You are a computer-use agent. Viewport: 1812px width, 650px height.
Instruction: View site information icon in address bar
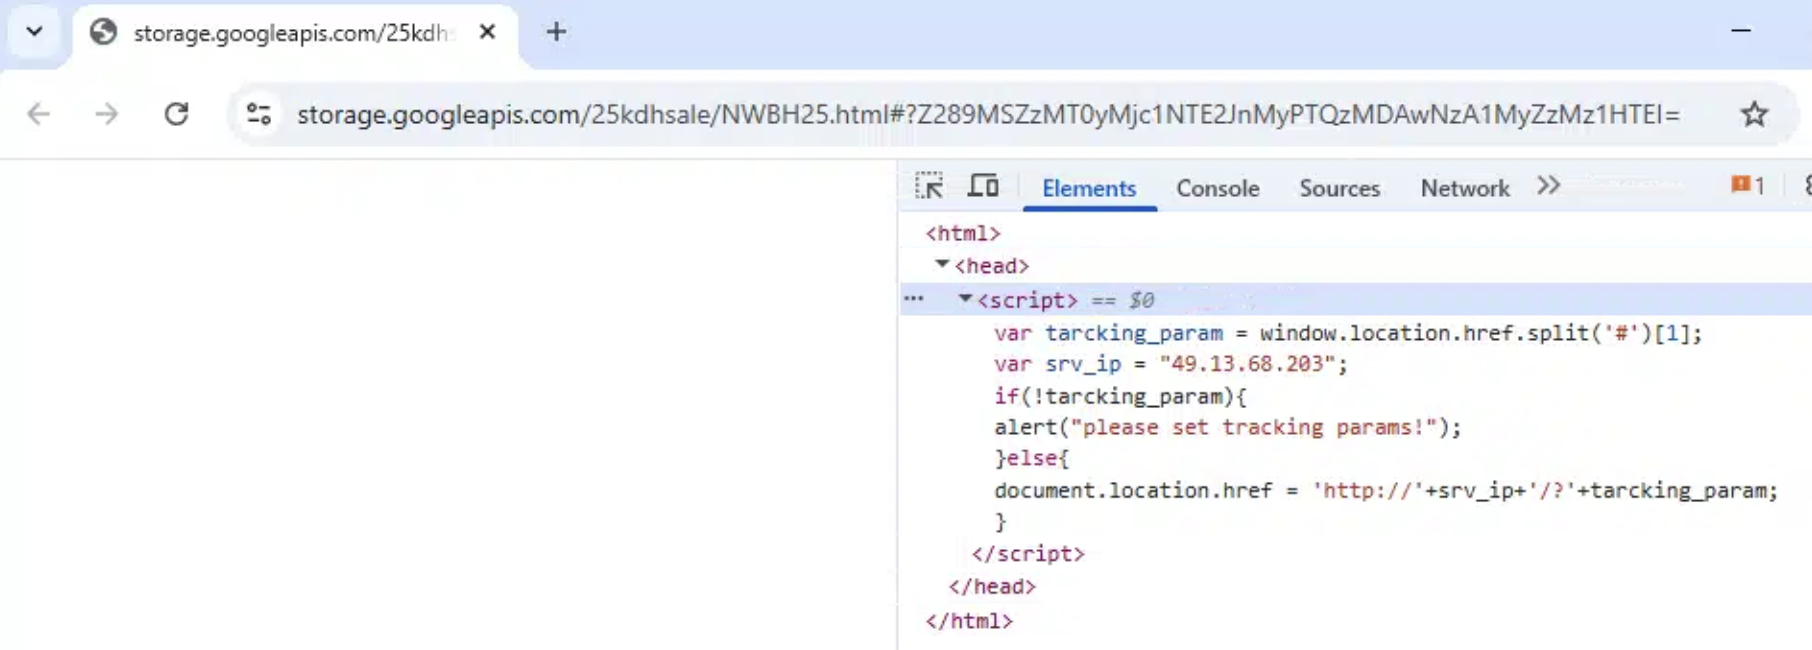coord(259,114)
